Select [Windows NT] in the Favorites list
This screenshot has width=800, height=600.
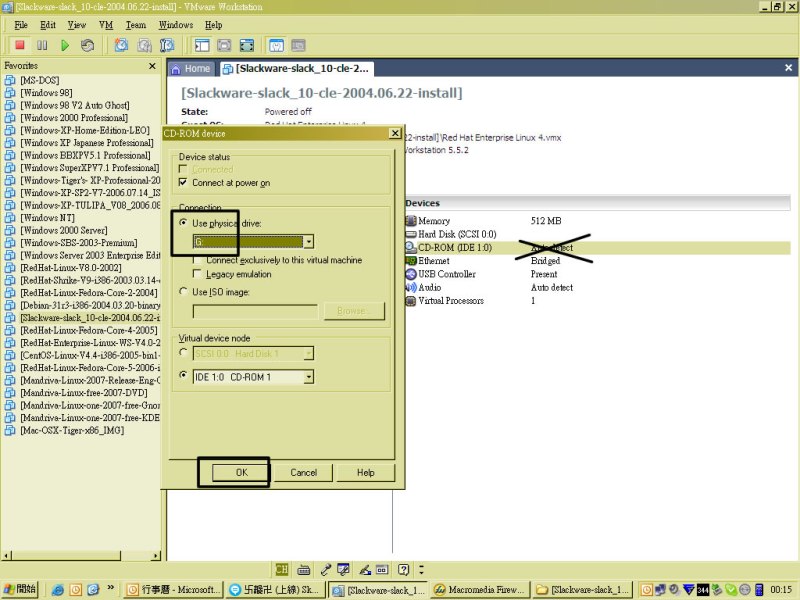tap(47, 217)
